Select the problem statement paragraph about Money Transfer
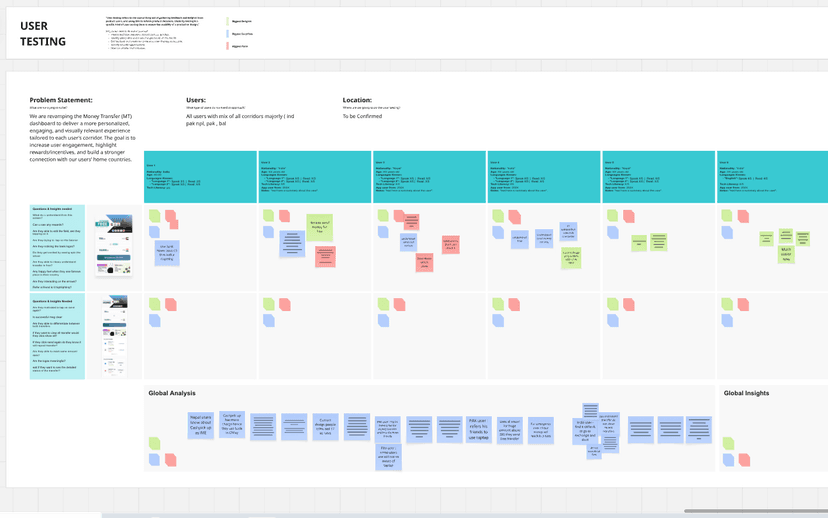This screenshot has width=828, height=518. 82,138
